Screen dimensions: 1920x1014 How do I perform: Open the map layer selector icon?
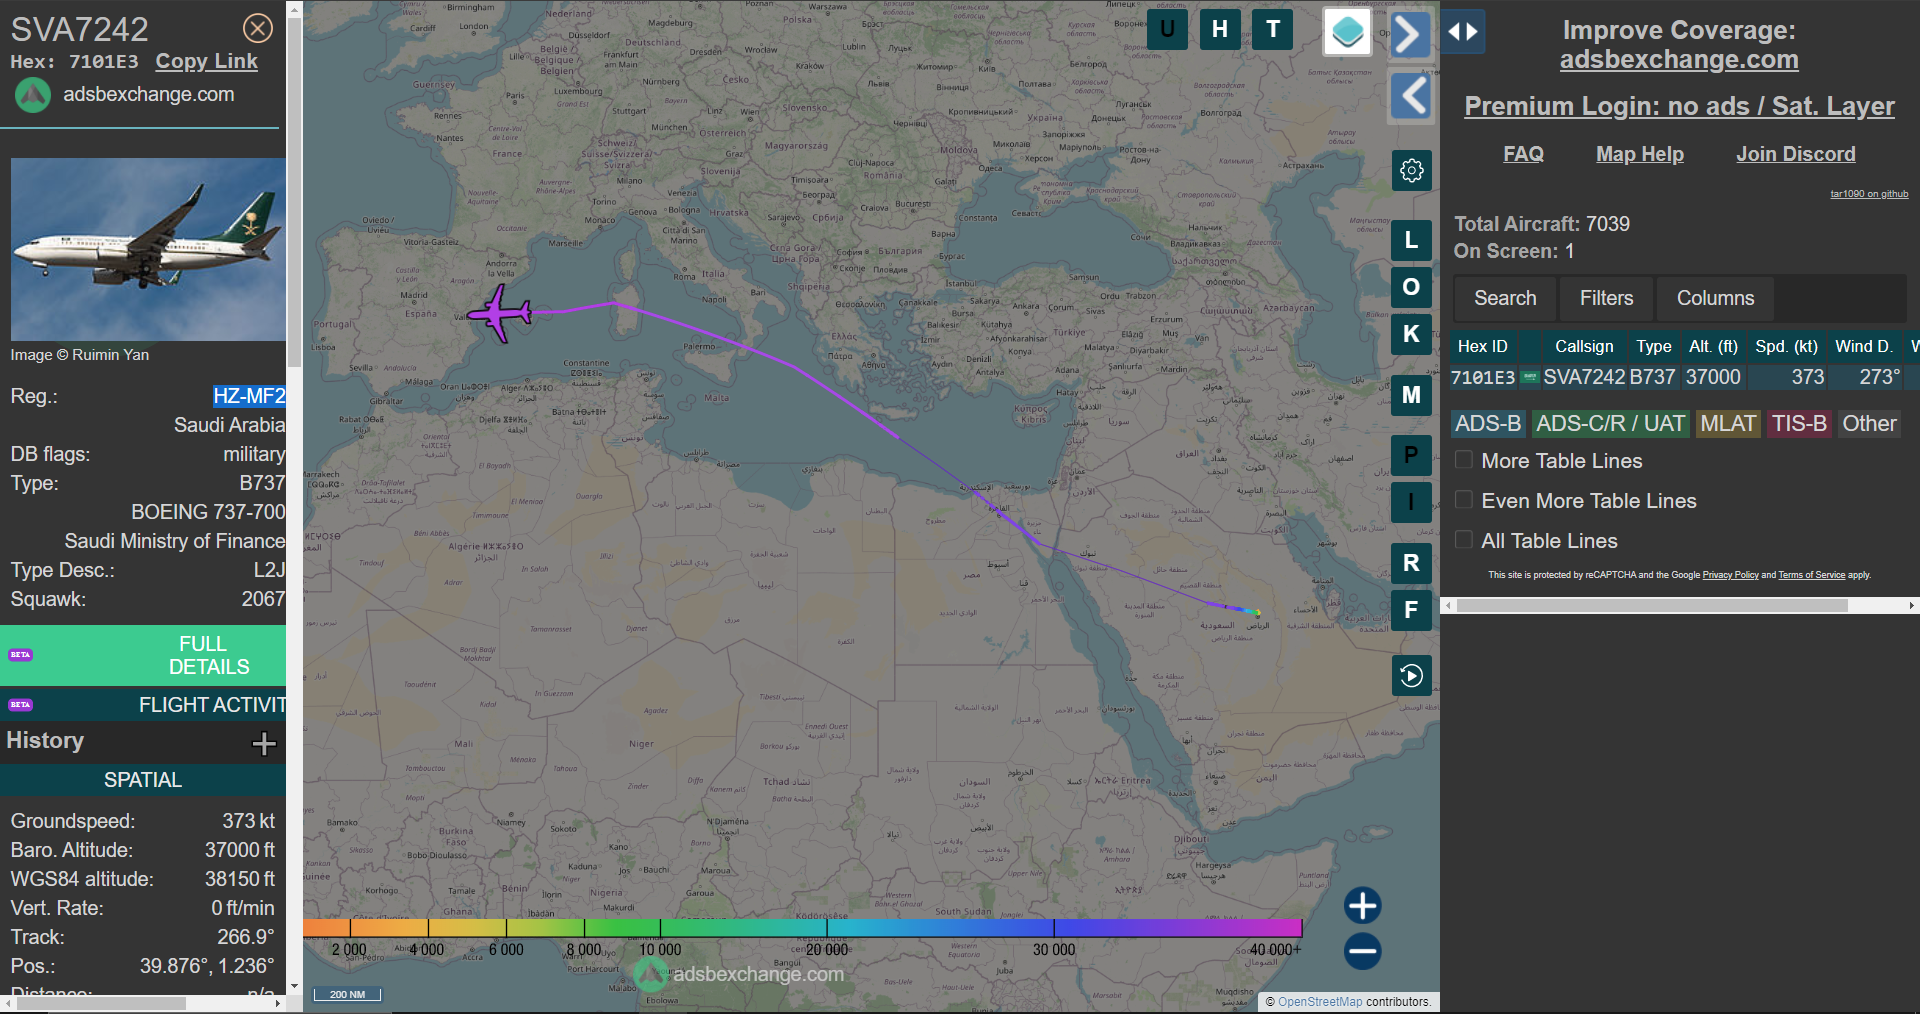pos(1347,32)
